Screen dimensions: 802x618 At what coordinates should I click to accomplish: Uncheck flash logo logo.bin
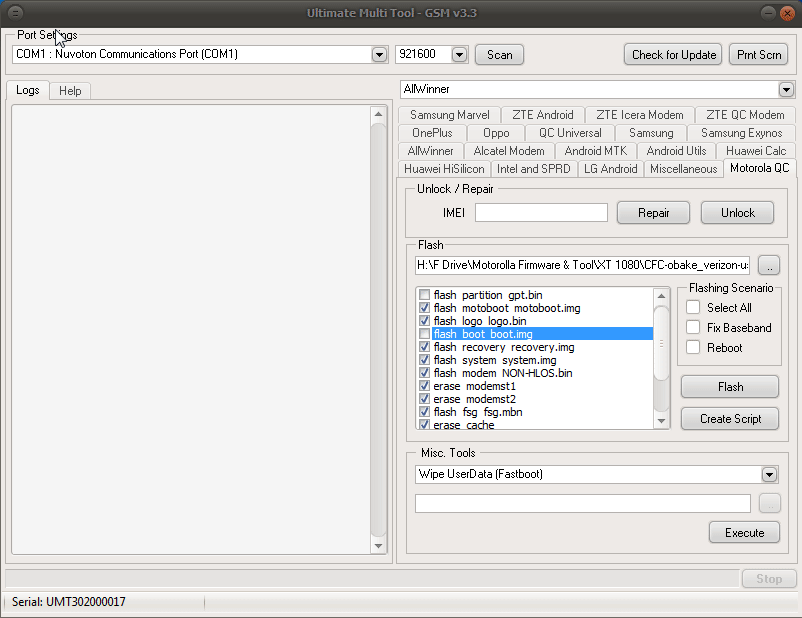point(424,321)
